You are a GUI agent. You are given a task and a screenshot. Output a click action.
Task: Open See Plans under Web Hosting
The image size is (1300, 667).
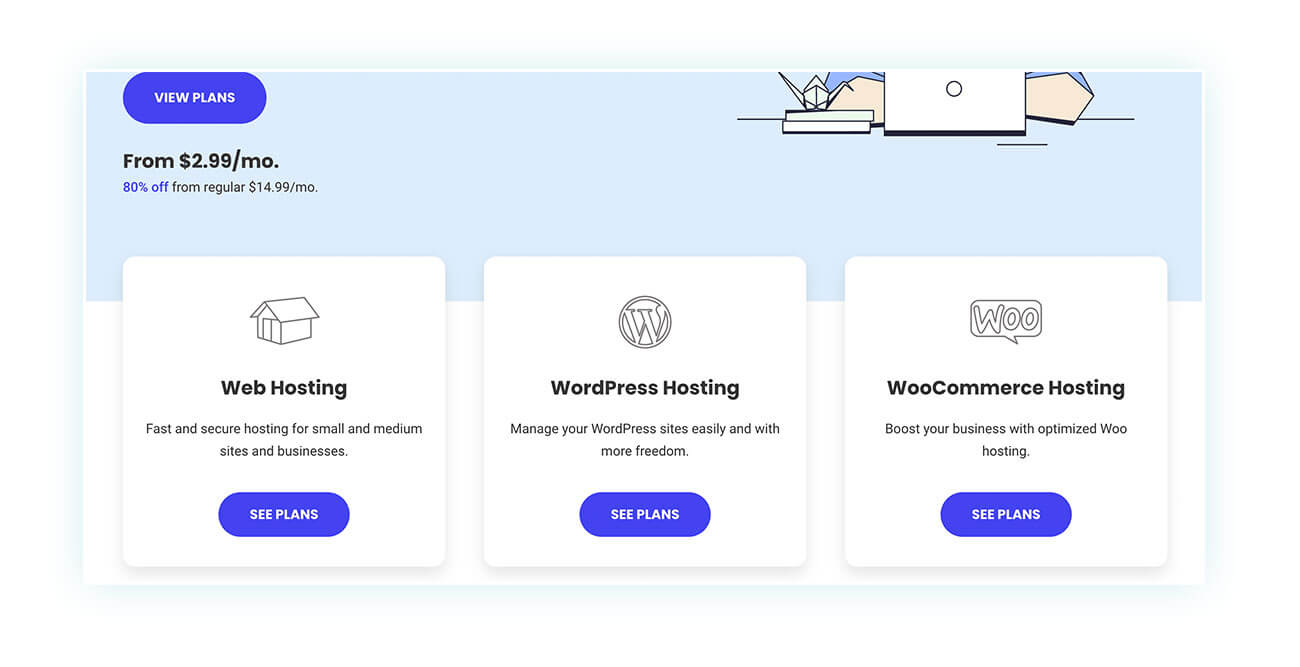point(284,514)
